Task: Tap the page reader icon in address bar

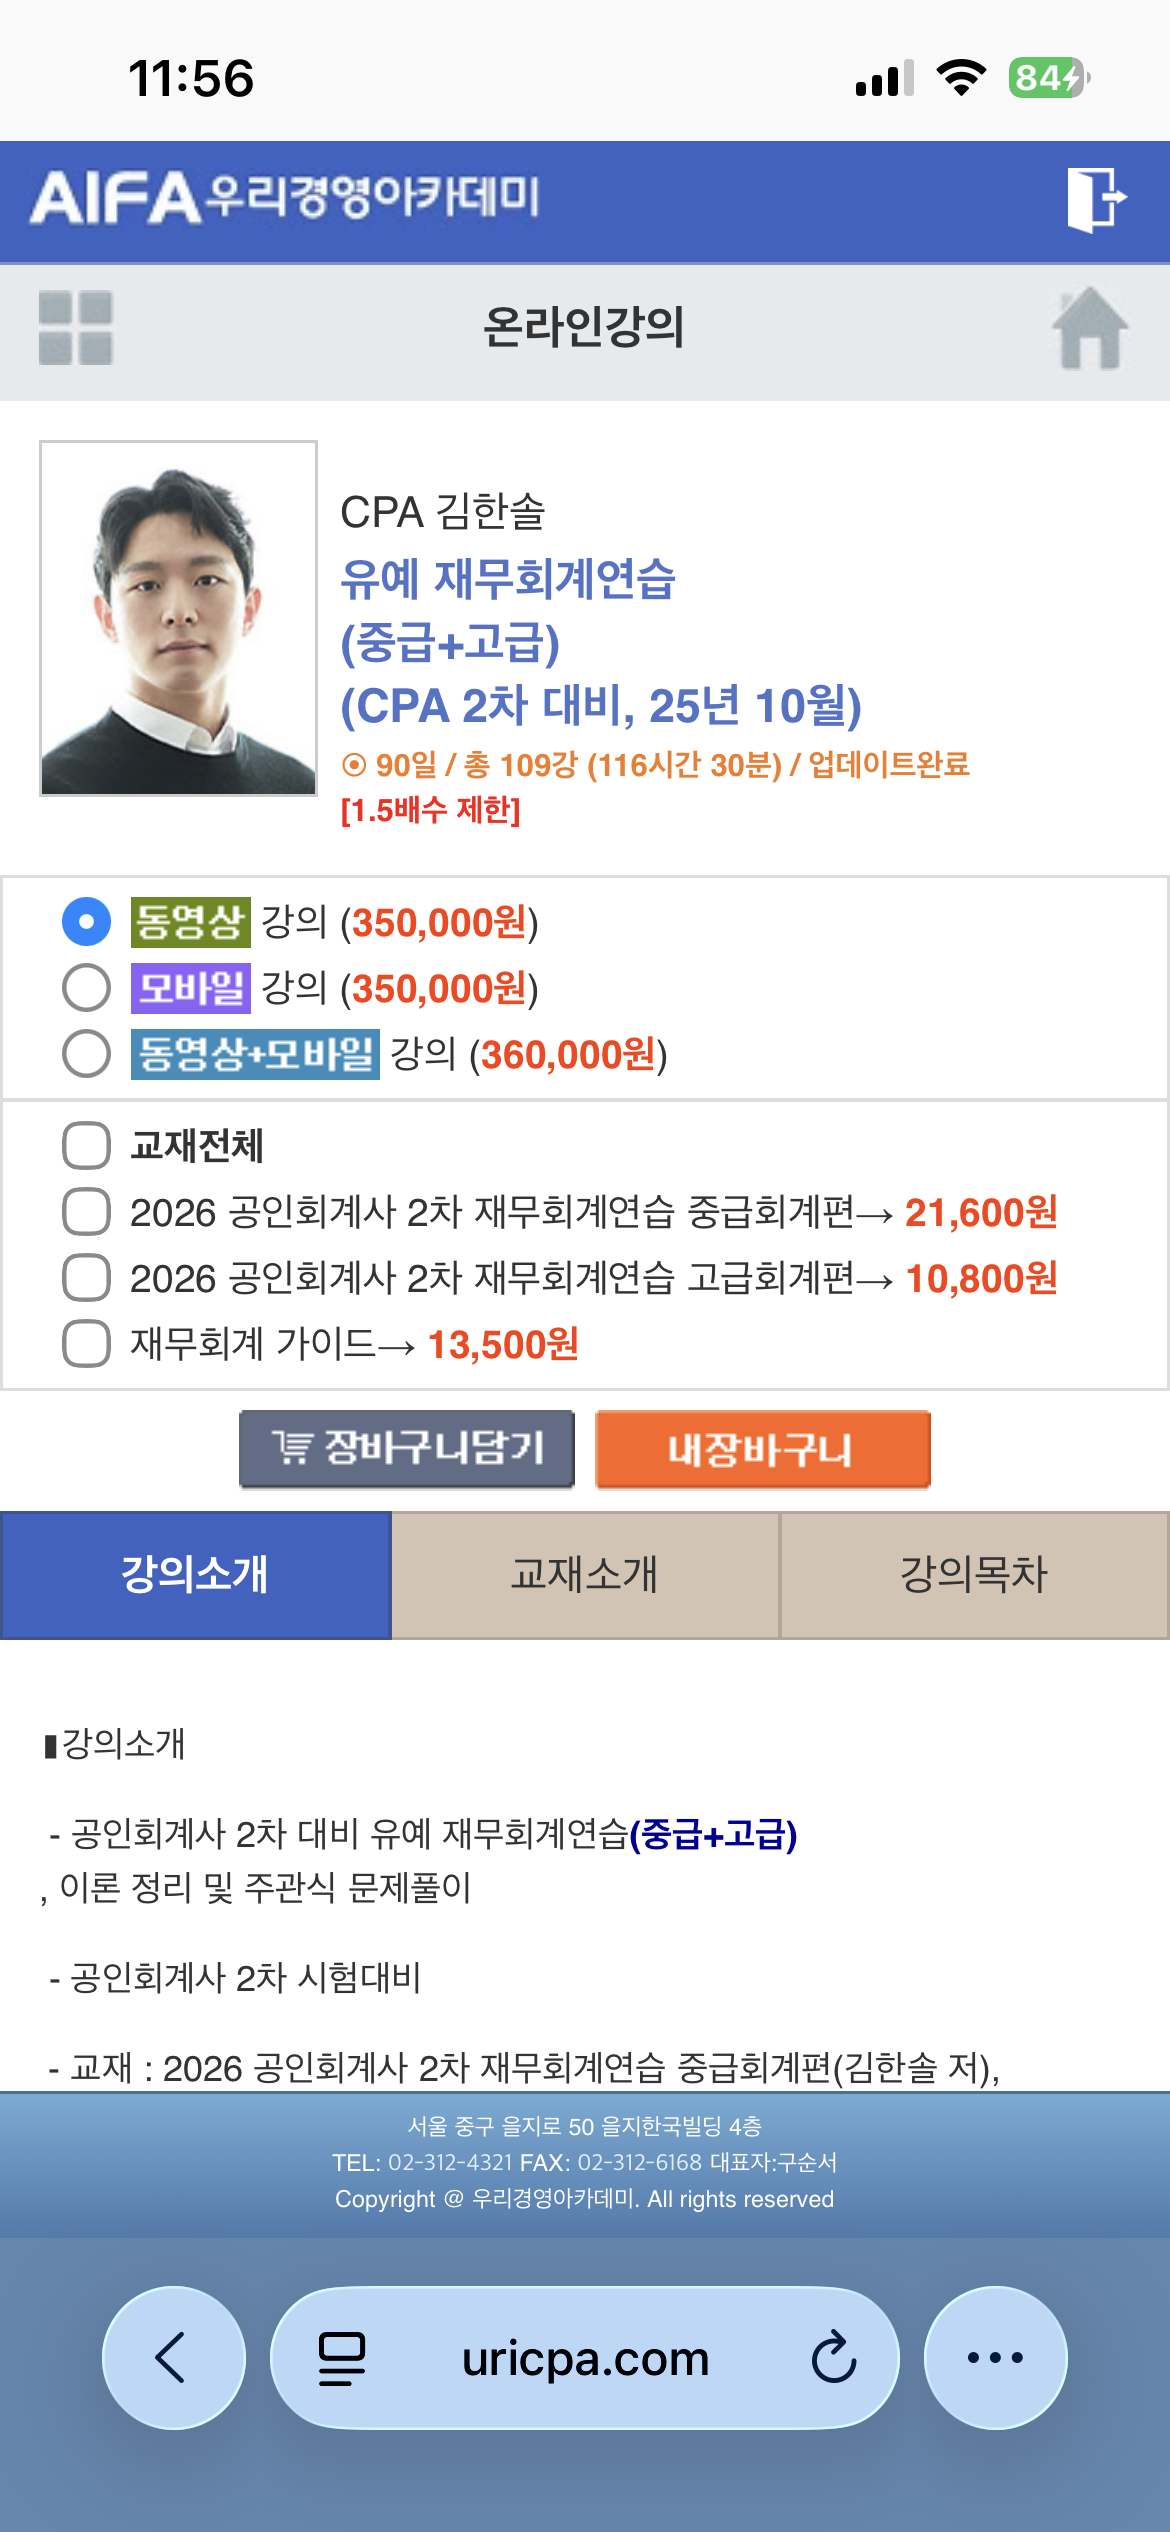Action: tap(341, 2357)
